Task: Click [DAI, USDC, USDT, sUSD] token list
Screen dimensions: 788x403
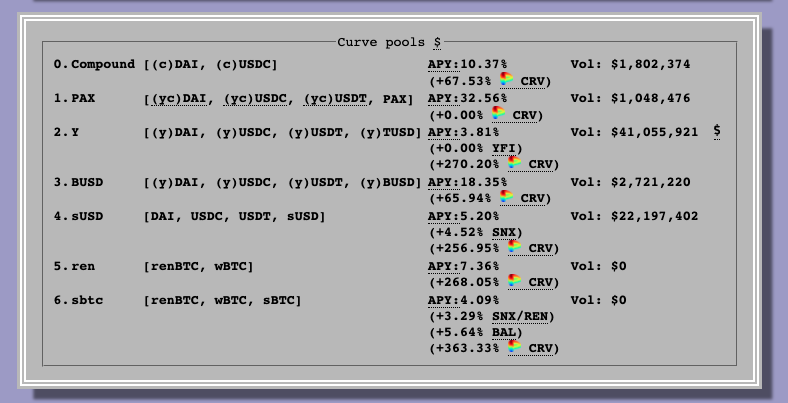Action: 234,217
